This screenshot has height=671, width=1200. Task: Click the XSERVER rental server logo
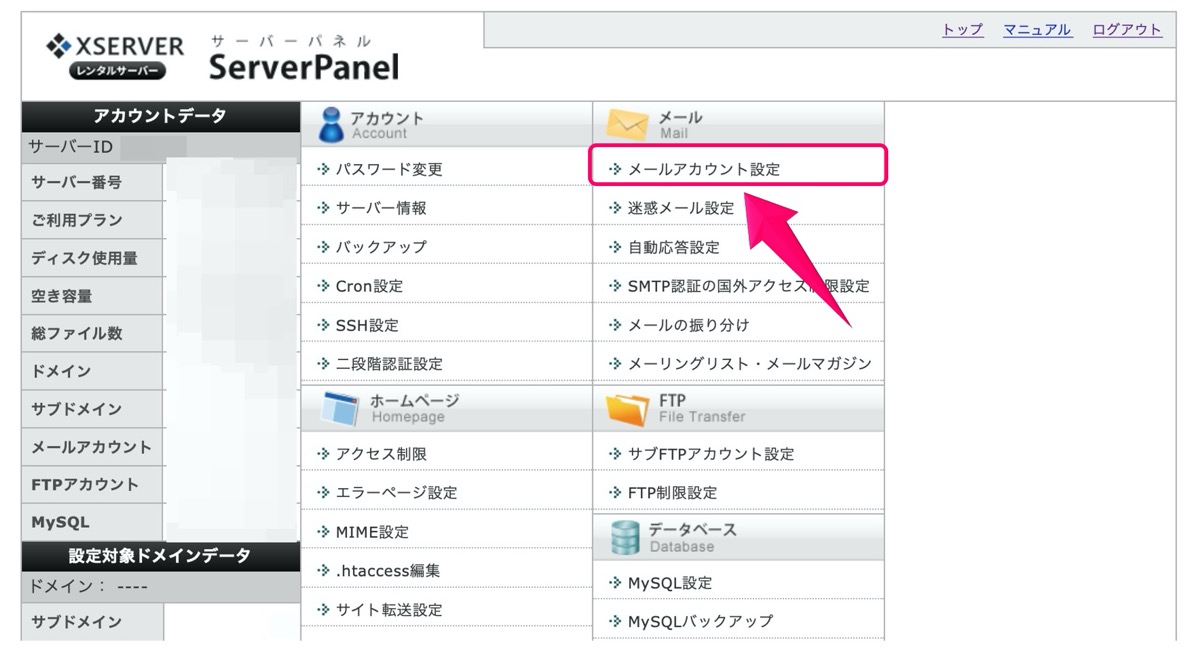click(x=116, y=58)
